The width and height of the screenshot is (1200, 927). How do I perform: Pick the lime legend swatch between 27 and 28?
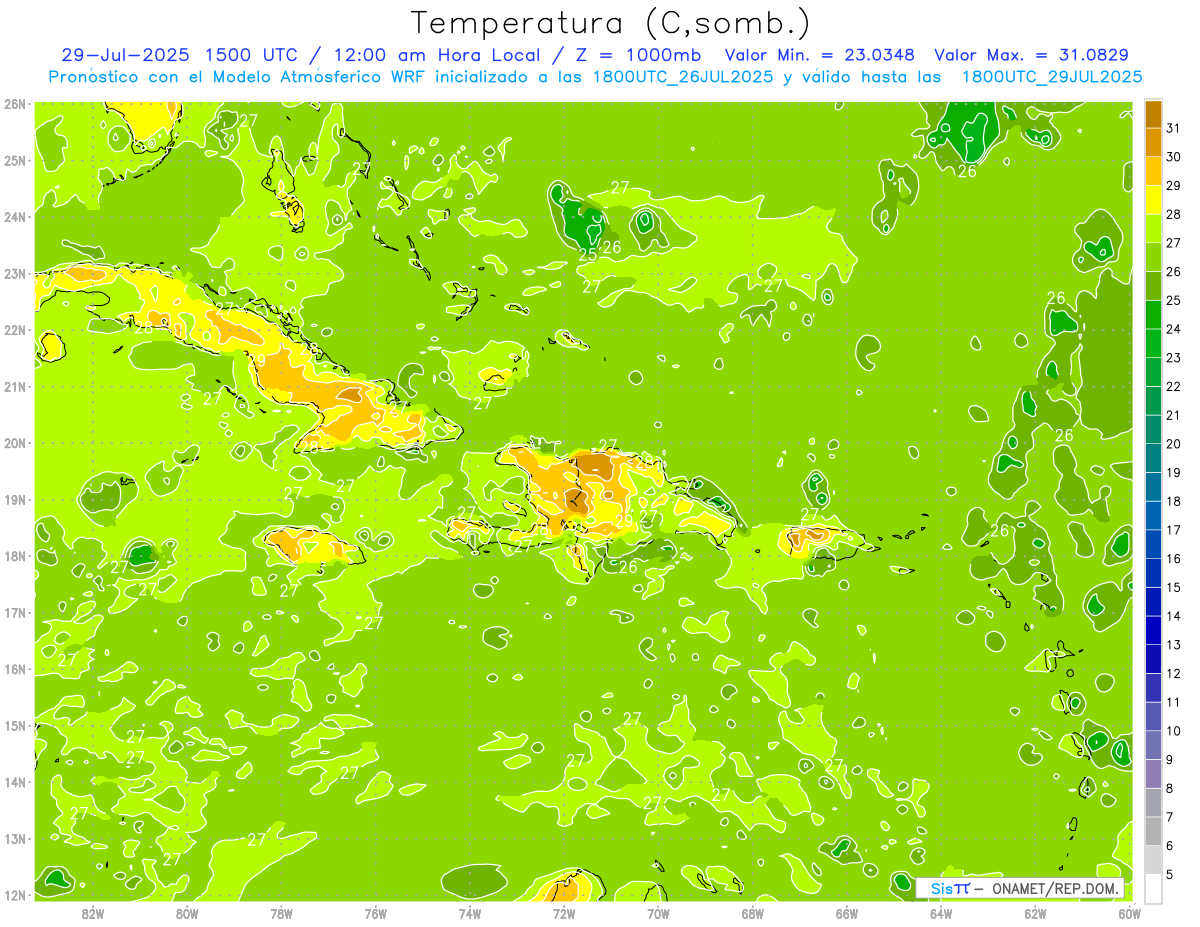[1154, 229]
